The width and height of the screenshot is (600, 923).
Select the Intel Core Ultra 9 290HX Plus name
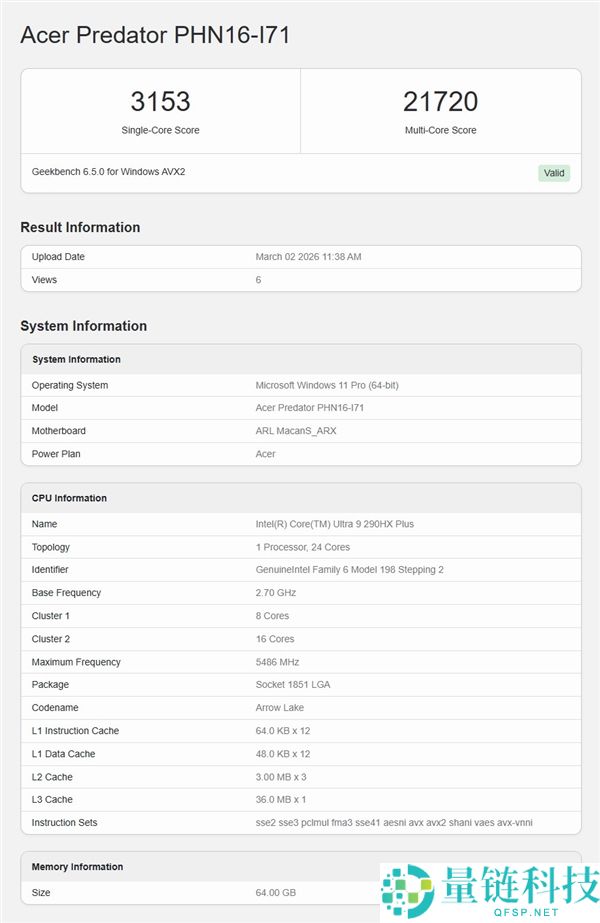pyautogui.click(x=334, y=524)
